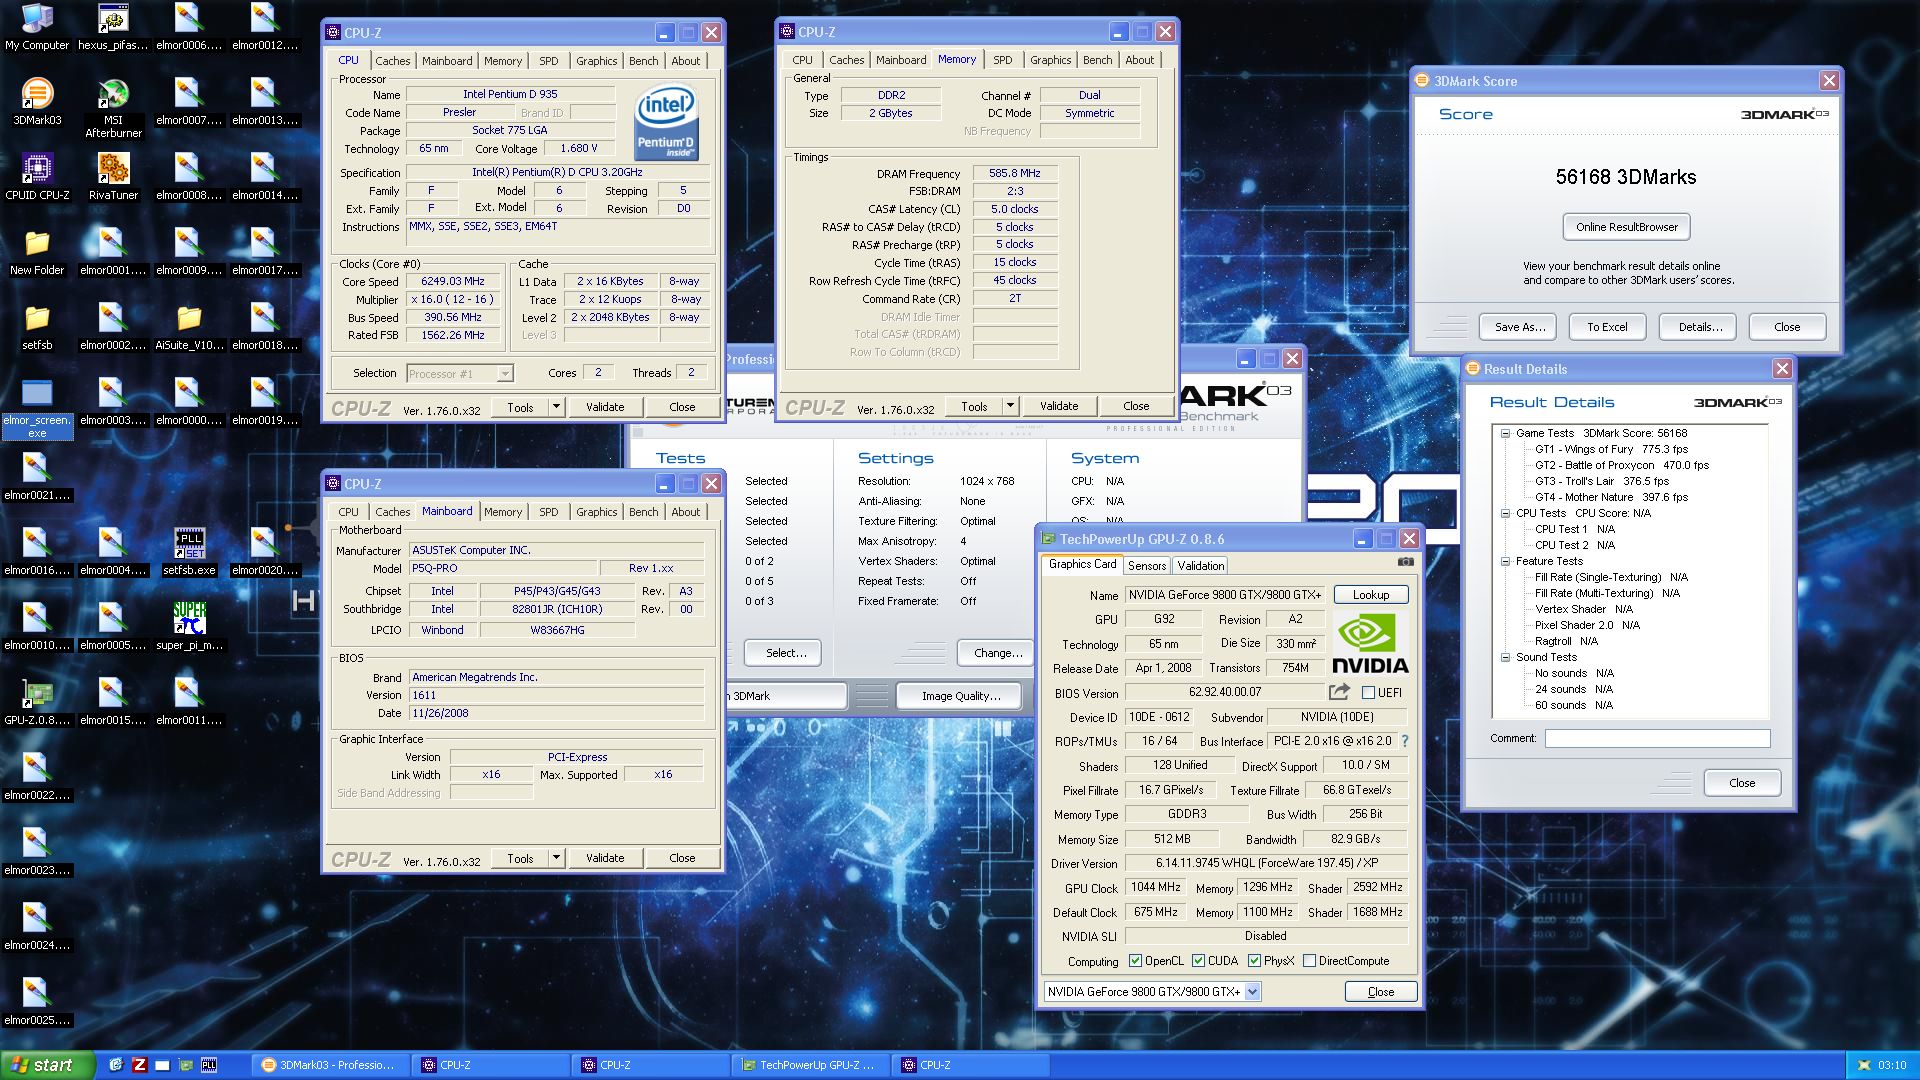Click the bus interface question mark help icon
Image resolution: width=1920 pixels, height=1080 pixels.
click(1404, 741)
